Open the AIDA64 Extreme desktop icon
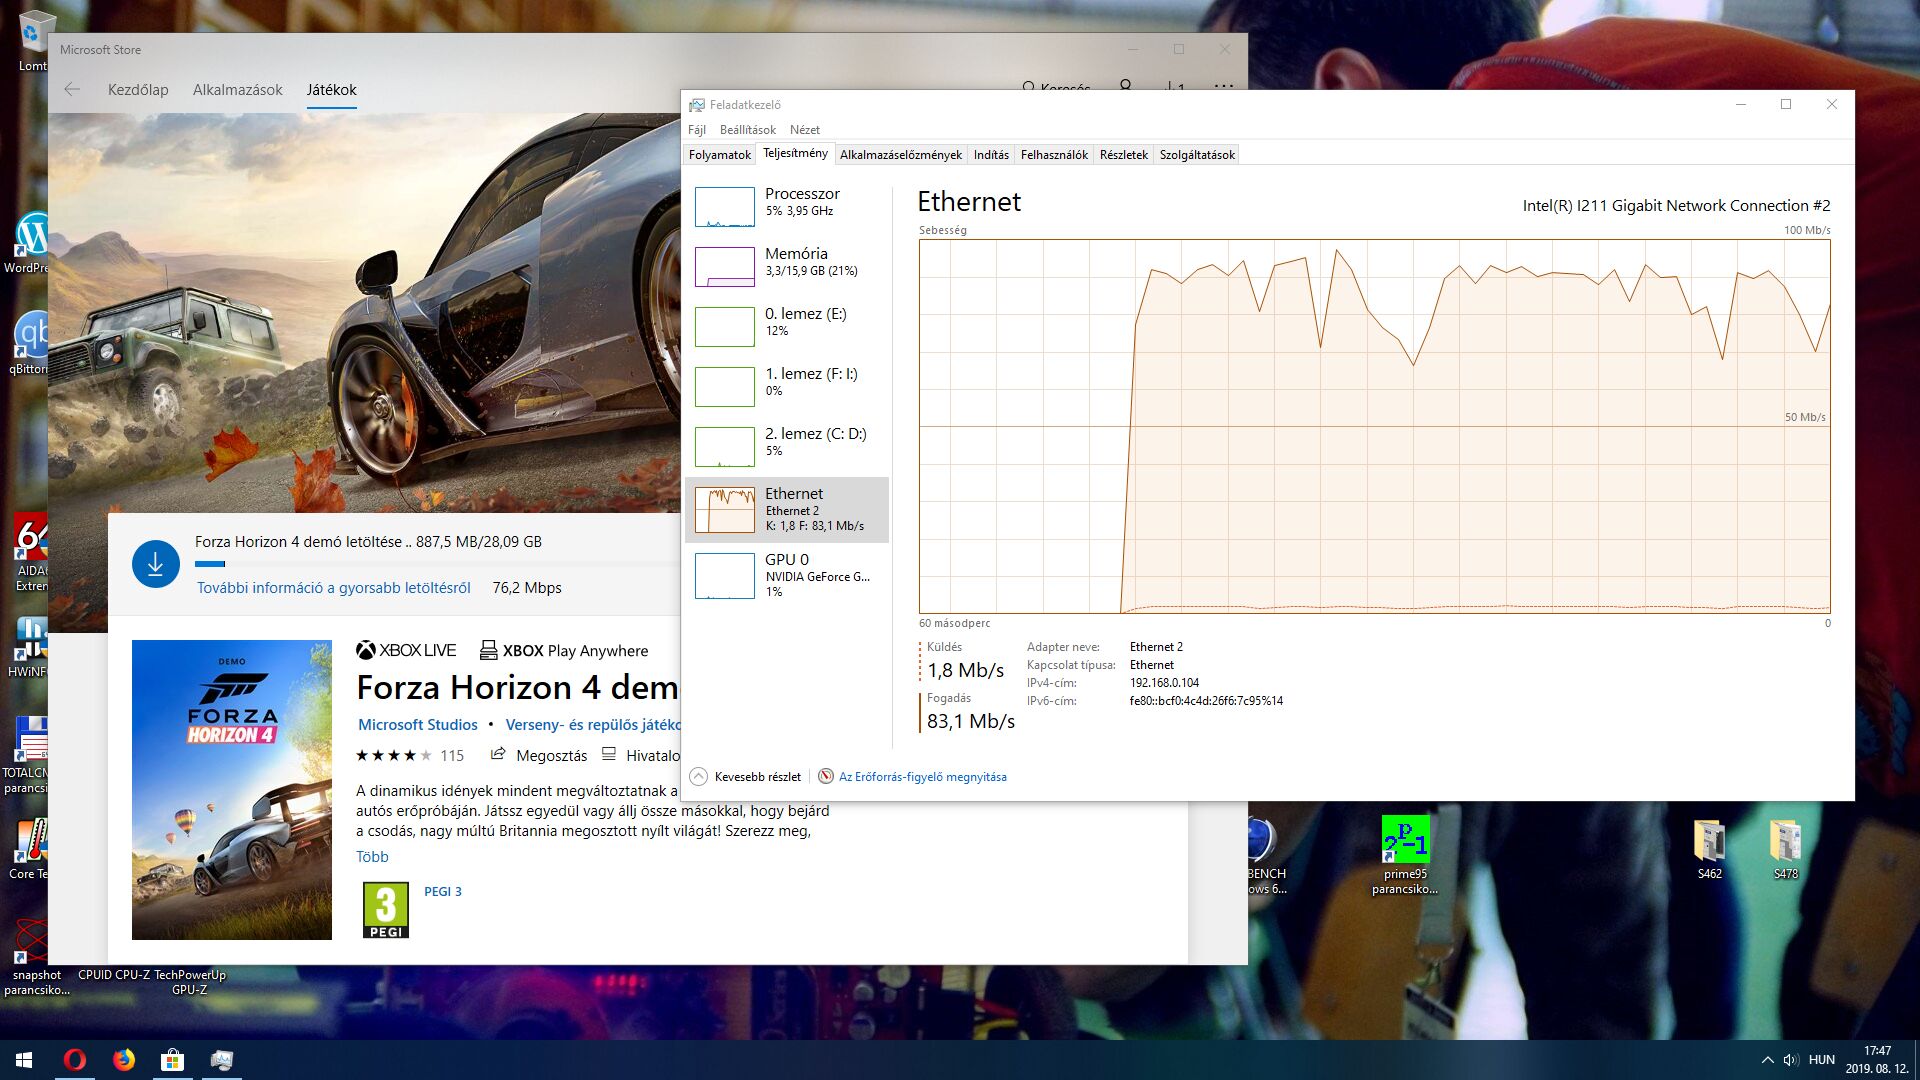 click(31, 553)
